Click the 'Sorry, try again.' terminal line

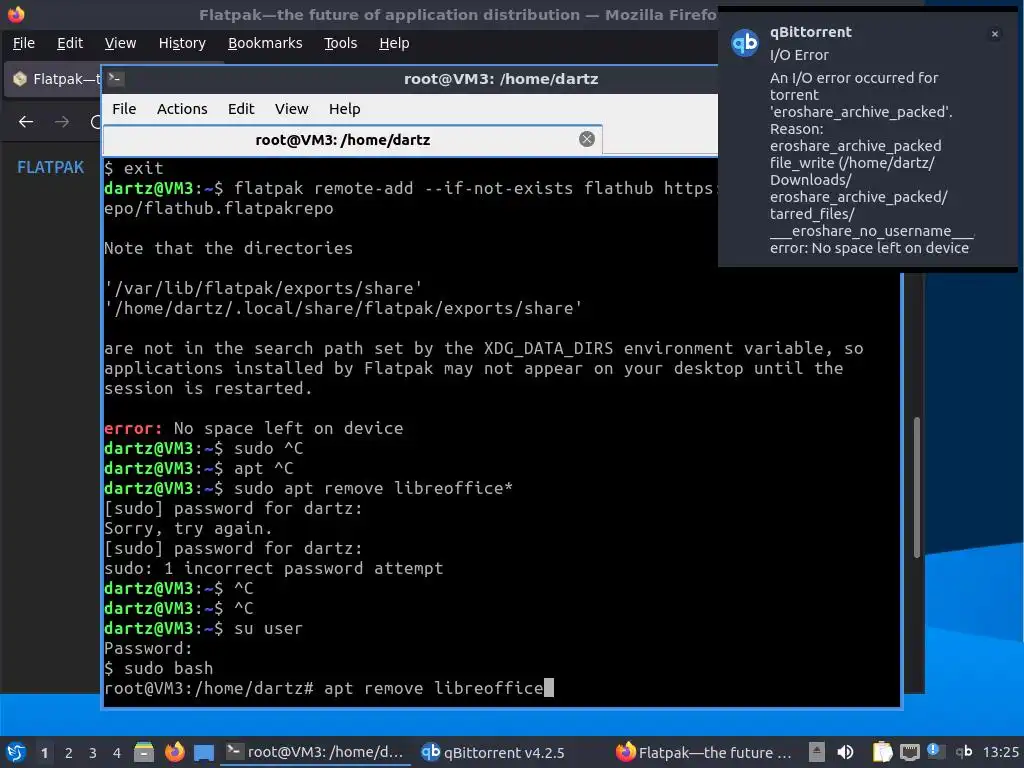click(188, 528)
